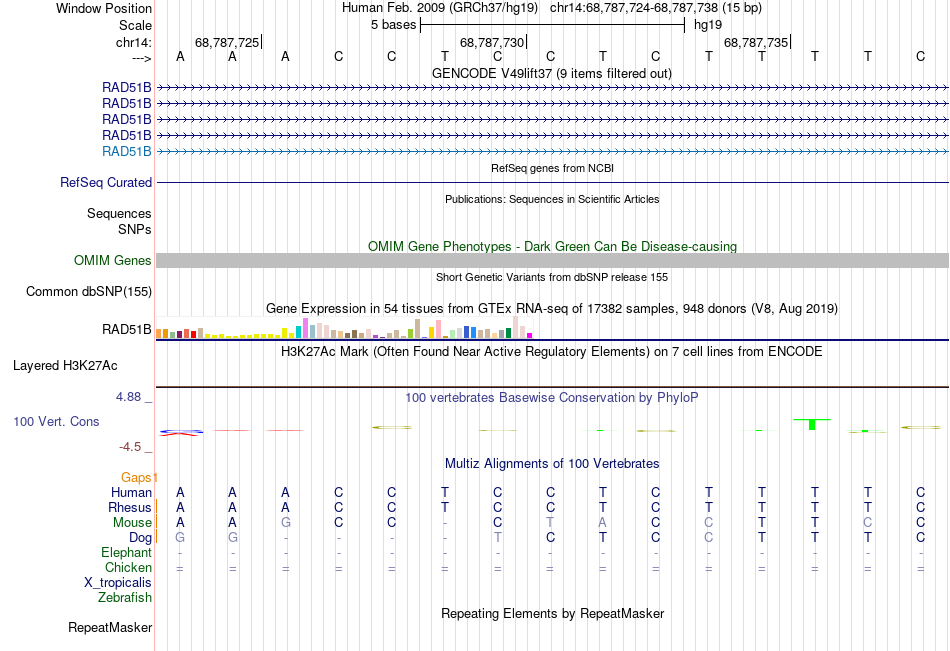Select the Elephant alignment row label
Screen dimensions: 950x651
(127, 552)
